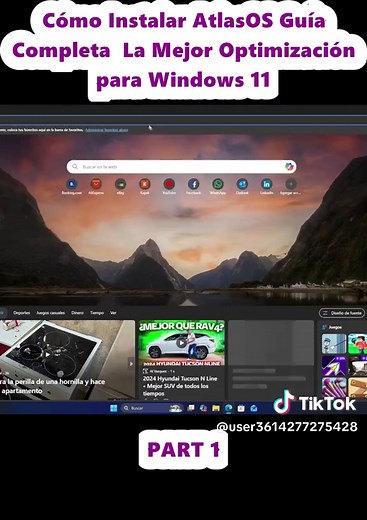Open the white Hyundai SUV video thumbnail
Viewport: 367px width, 520px height.
click(x=182, y=343)
